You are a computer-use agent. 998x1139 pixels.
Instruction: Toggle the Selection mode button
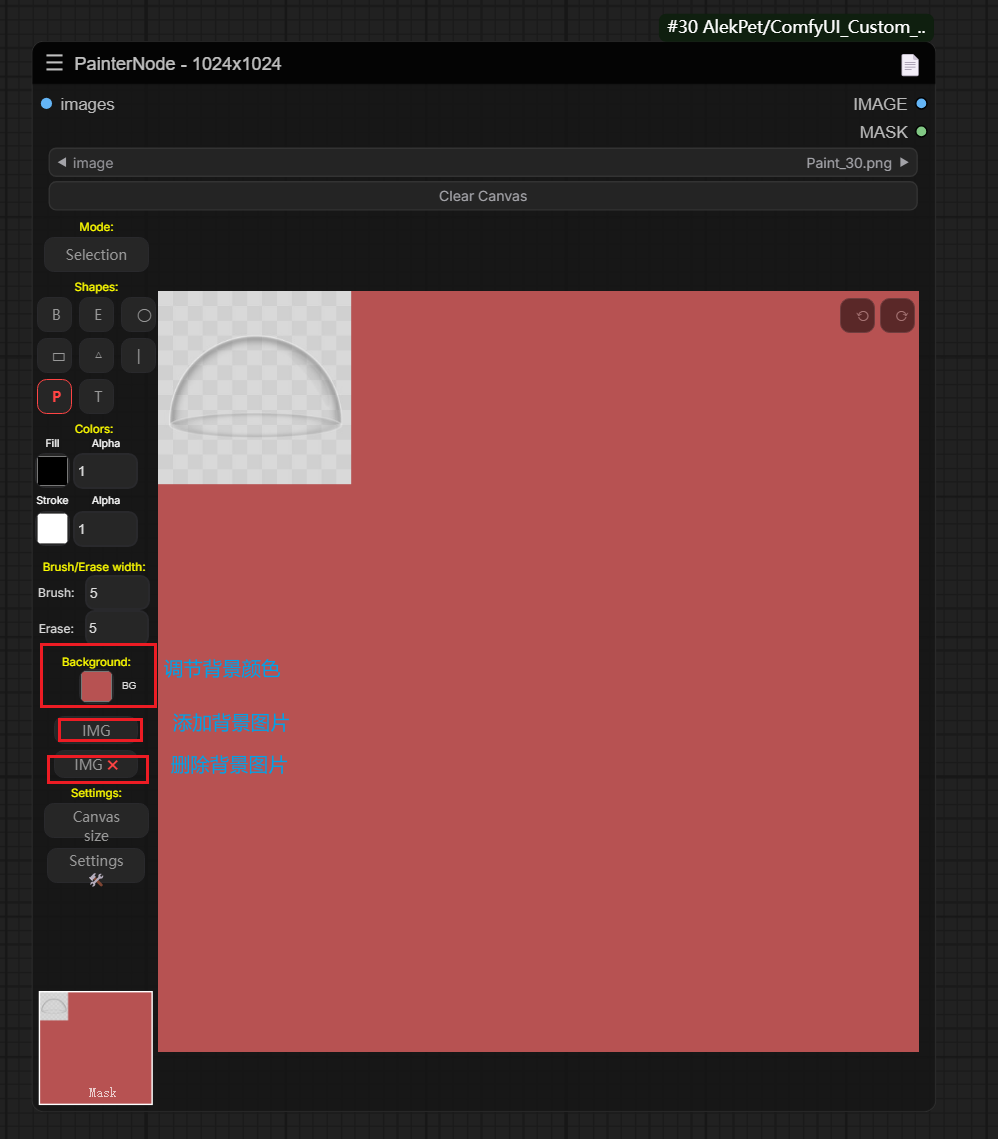pos(96,255)
